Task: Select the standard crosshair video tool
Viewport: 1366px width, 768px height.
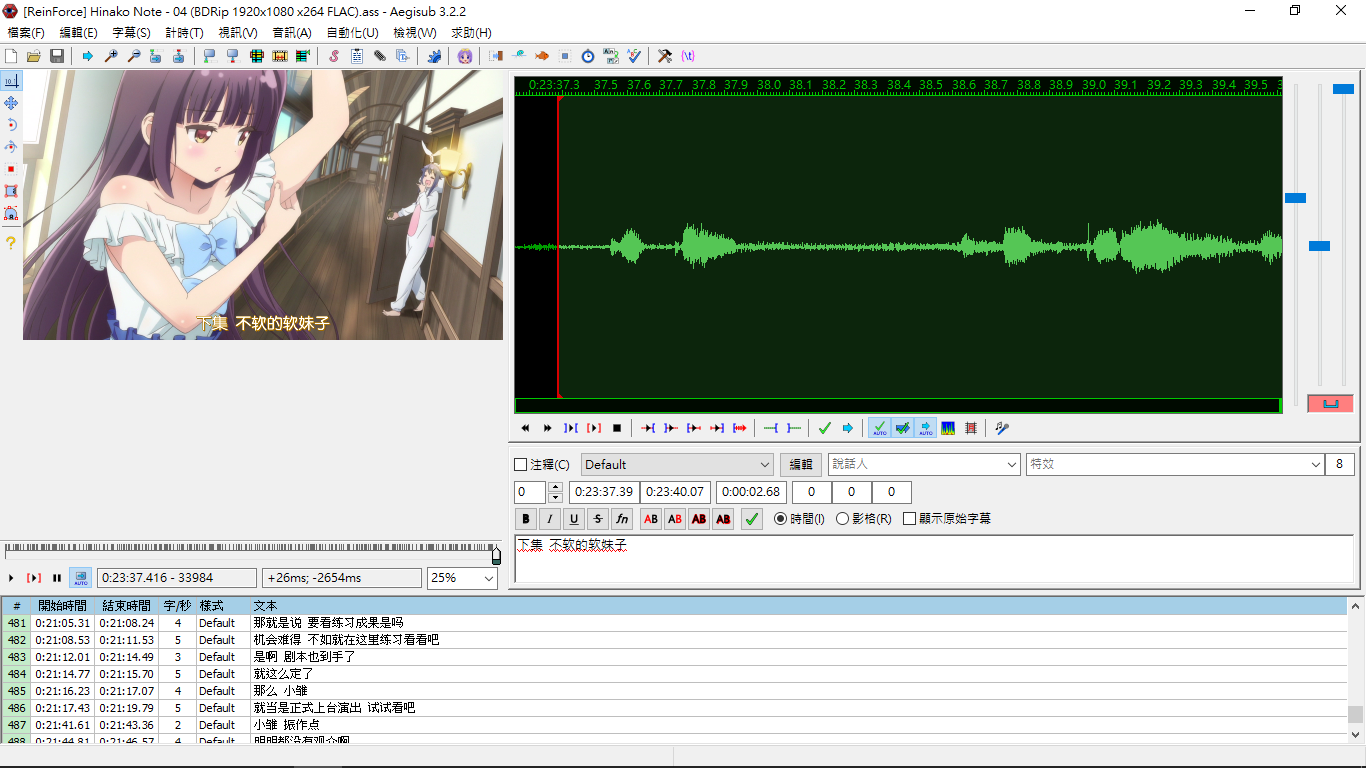Action: pyautogui.click(x=11, y=81)
